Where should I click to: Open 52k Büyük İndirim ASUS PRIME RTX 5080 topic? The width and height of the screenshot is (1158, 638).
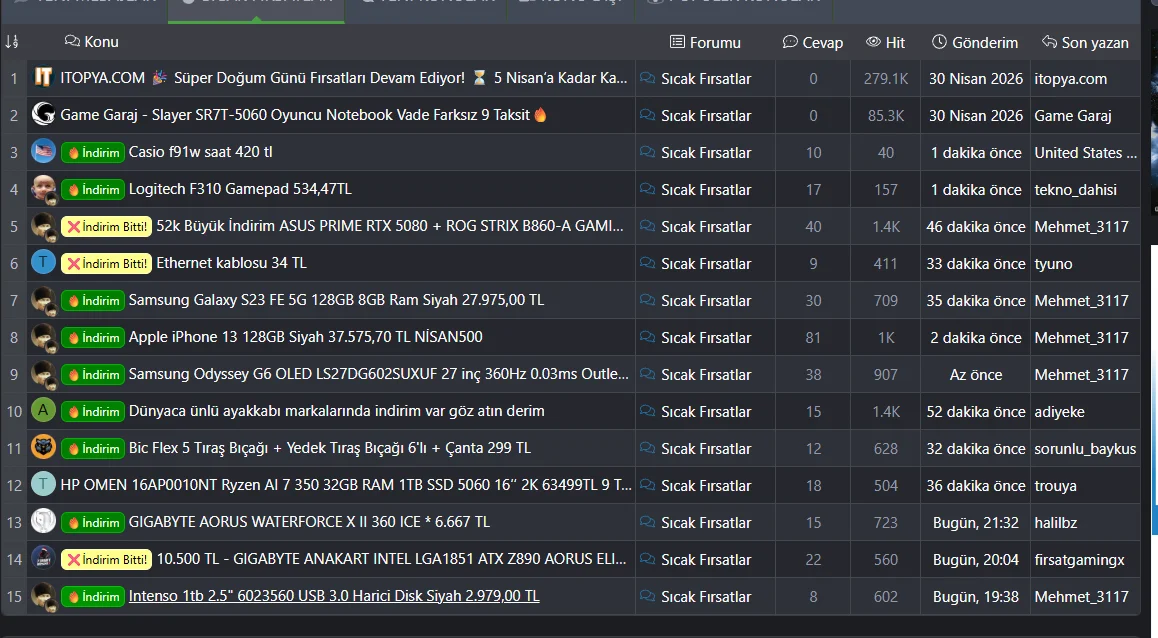click(390, 225)
